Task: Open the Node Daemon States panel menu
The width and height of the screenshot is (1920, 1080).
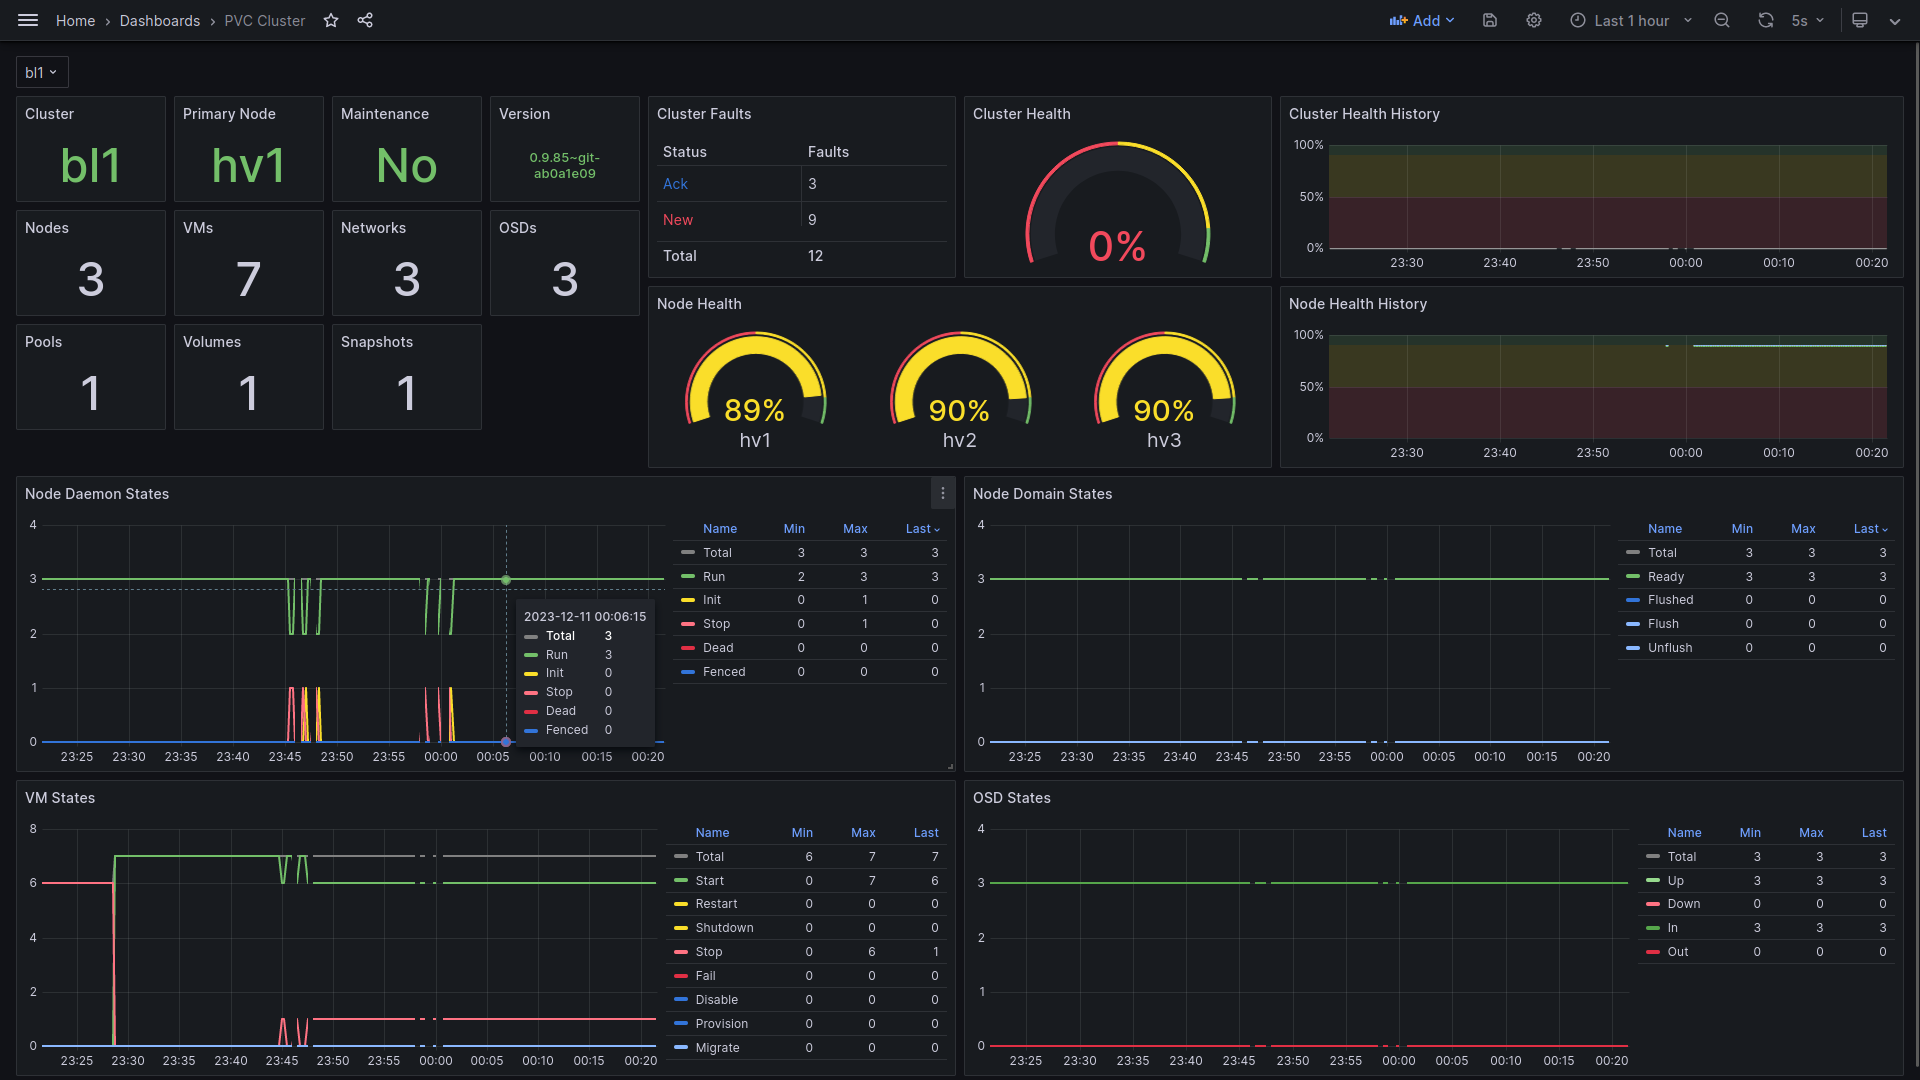Action: 941,493
